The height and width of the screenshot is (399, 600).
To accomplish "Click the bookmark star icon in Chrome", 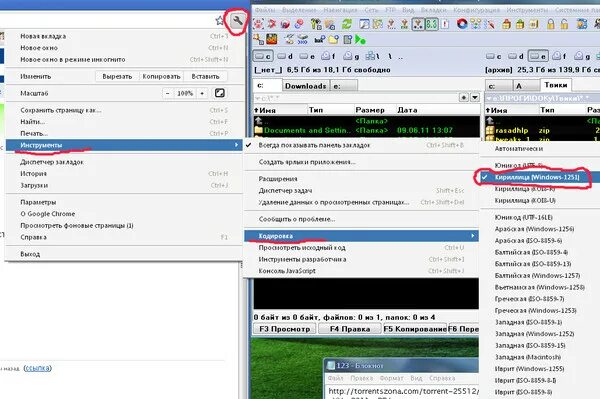I will pos(220,21).
